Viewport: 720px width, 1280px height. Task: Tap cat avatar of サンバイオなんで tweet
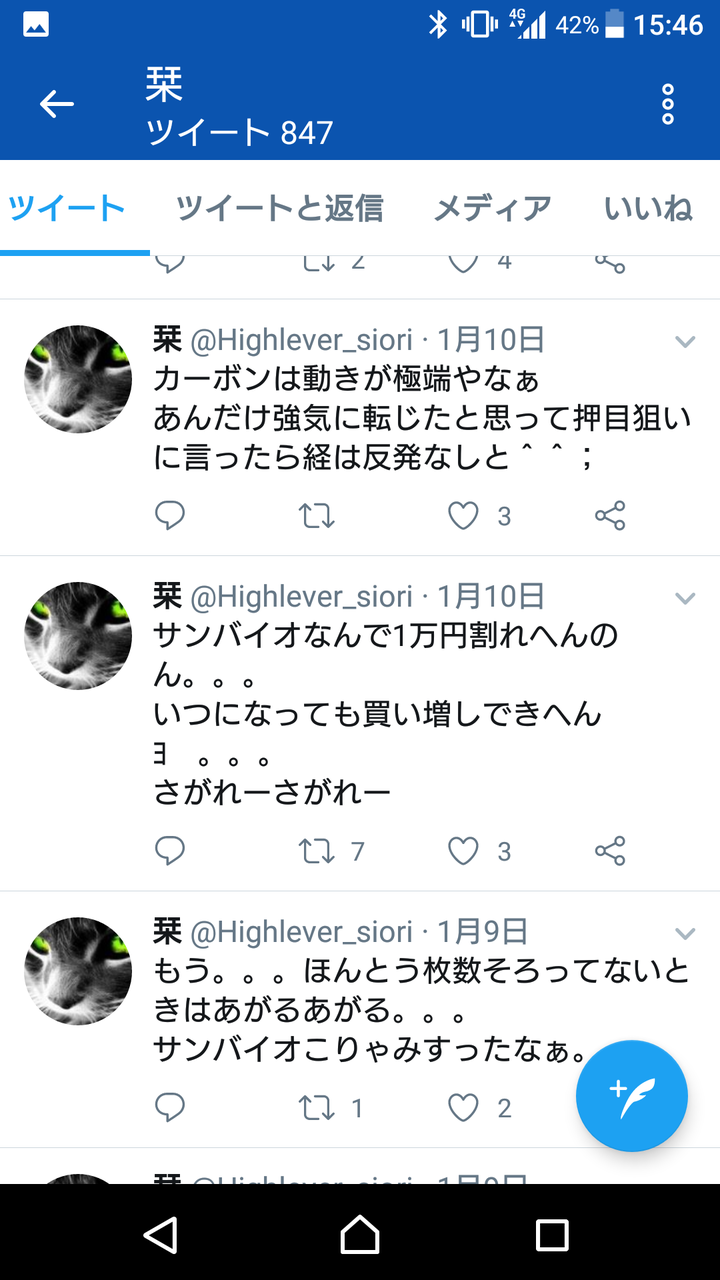pos(78,635)
